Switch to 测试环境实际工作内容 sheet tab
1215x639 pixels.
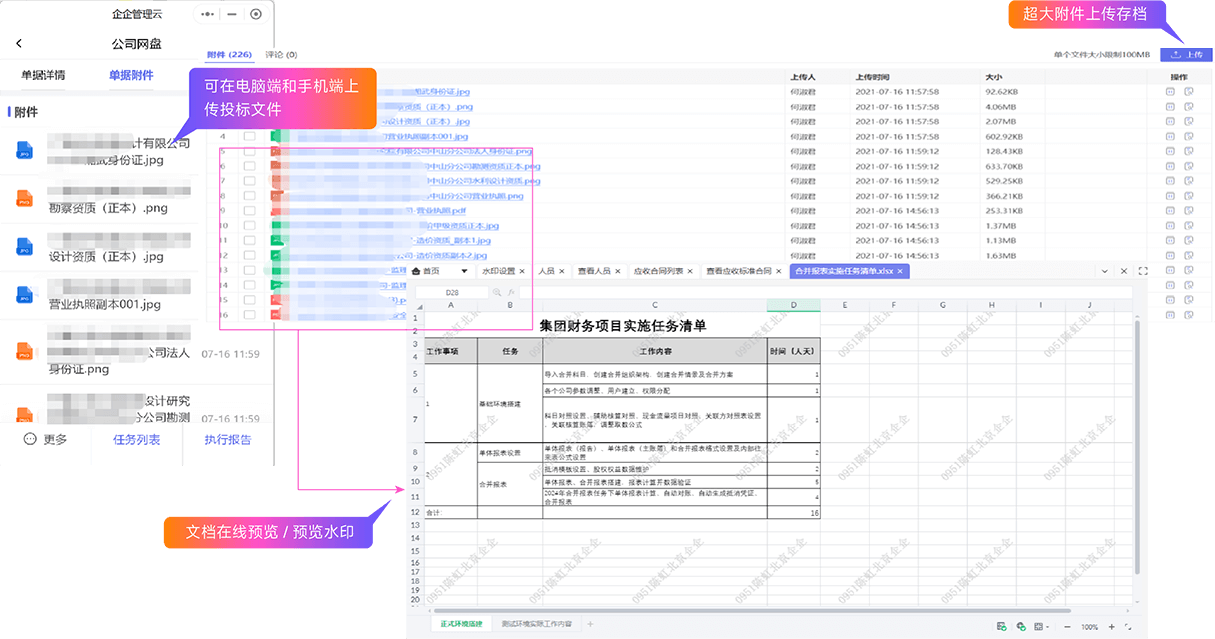[536, 624]
